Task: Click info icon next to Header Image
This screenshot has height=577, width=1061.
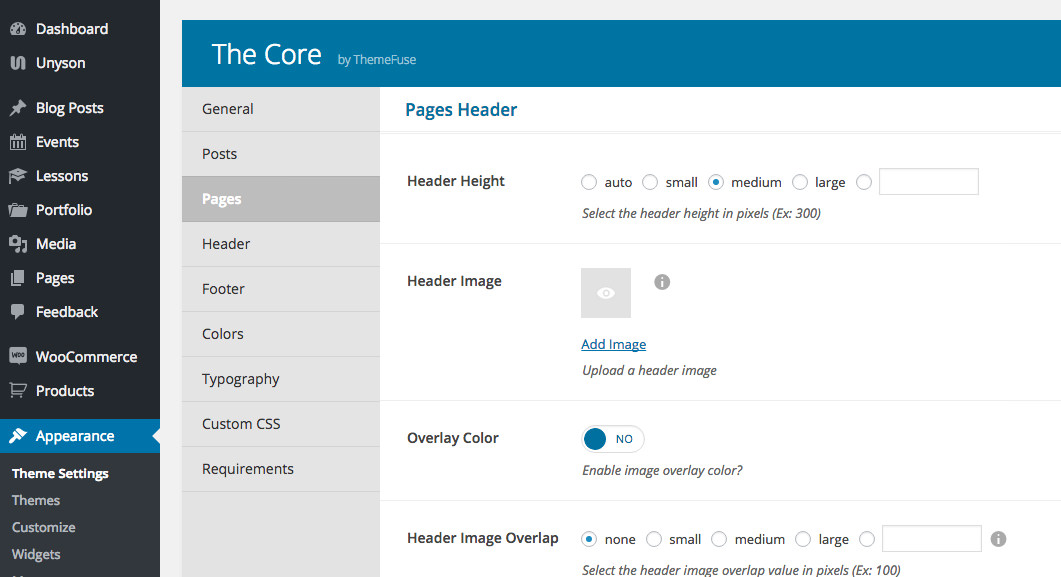Action: pos(662,282)
